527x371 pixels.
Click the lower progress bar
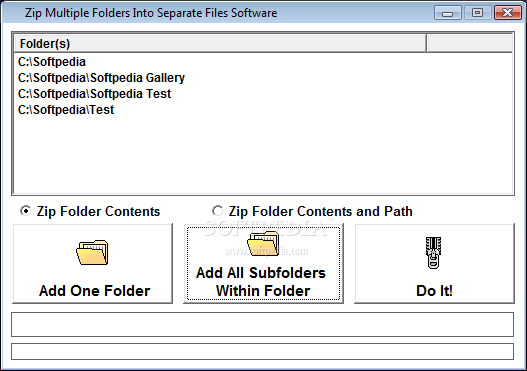click(x=262, y=352)
